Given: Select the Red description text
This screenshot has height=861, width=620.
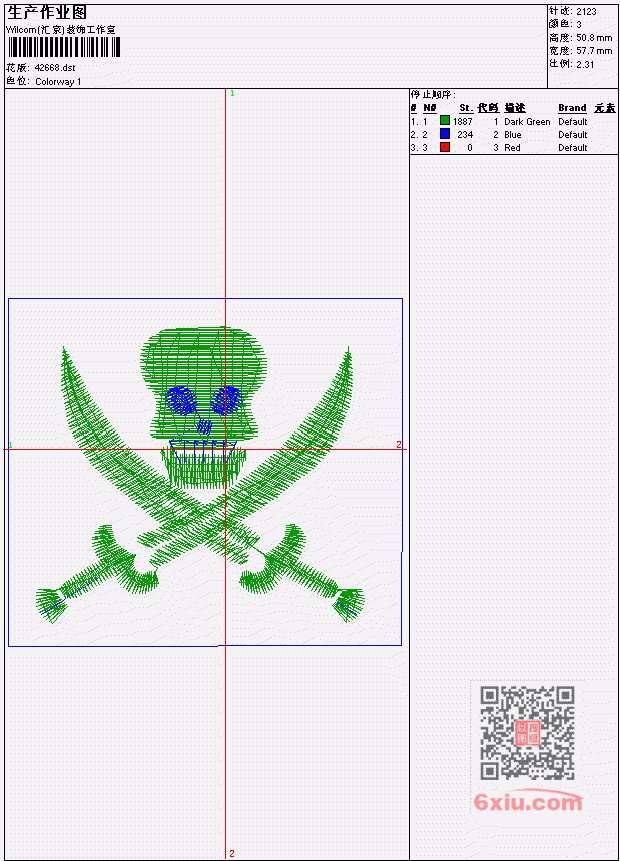Looking at the screenshot, I should point(512,148).
